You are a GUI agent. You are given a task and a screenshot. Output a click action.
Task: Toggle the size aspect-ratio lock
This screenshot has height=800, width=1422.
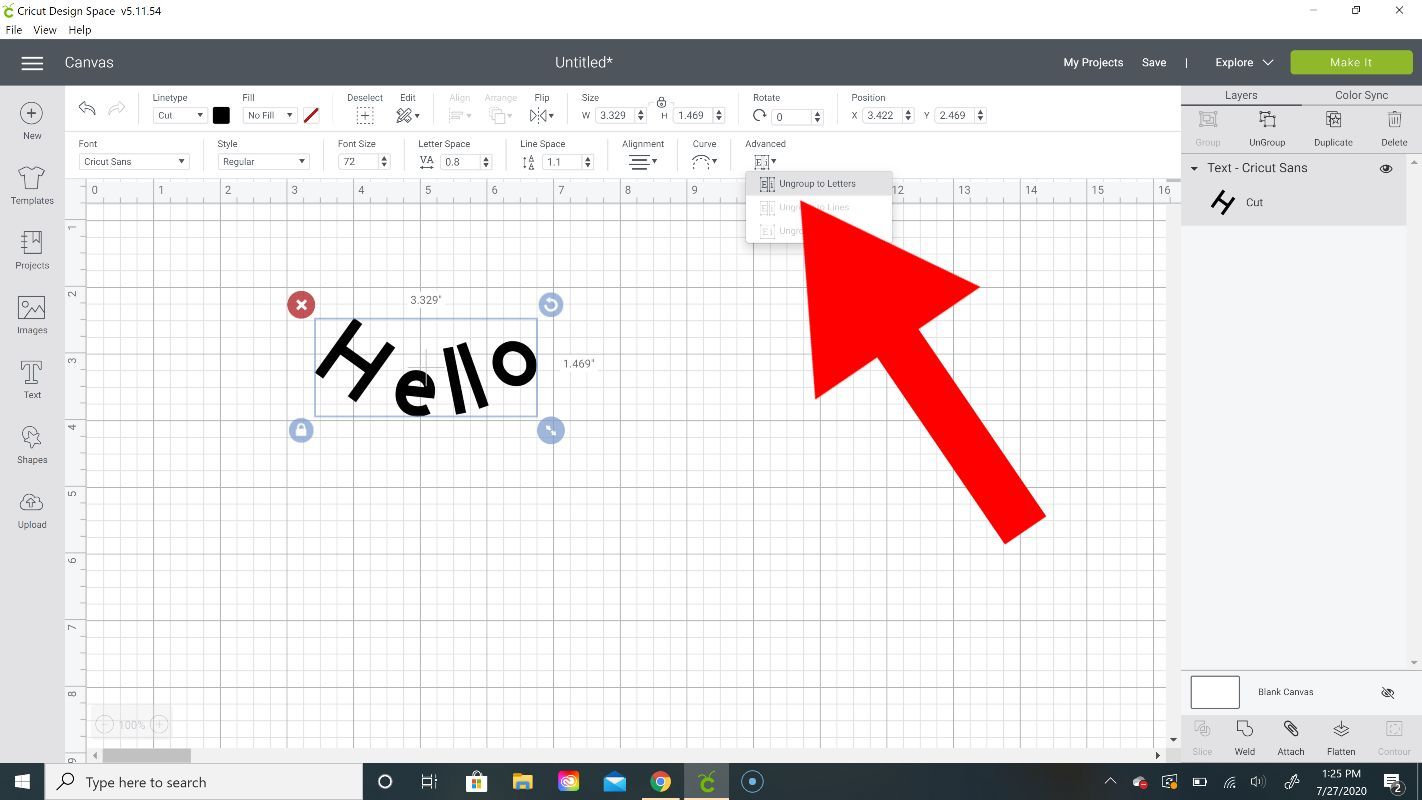[x=661, y=103]
